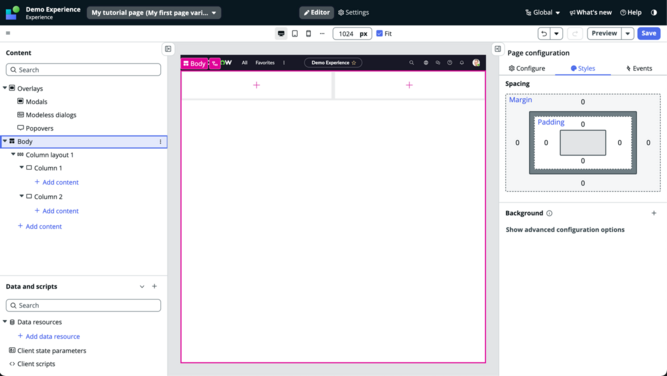The height and width of the screenshot is (376, 667).
Task: Focus the Data and scripts search field
Action: click(83, 305)
